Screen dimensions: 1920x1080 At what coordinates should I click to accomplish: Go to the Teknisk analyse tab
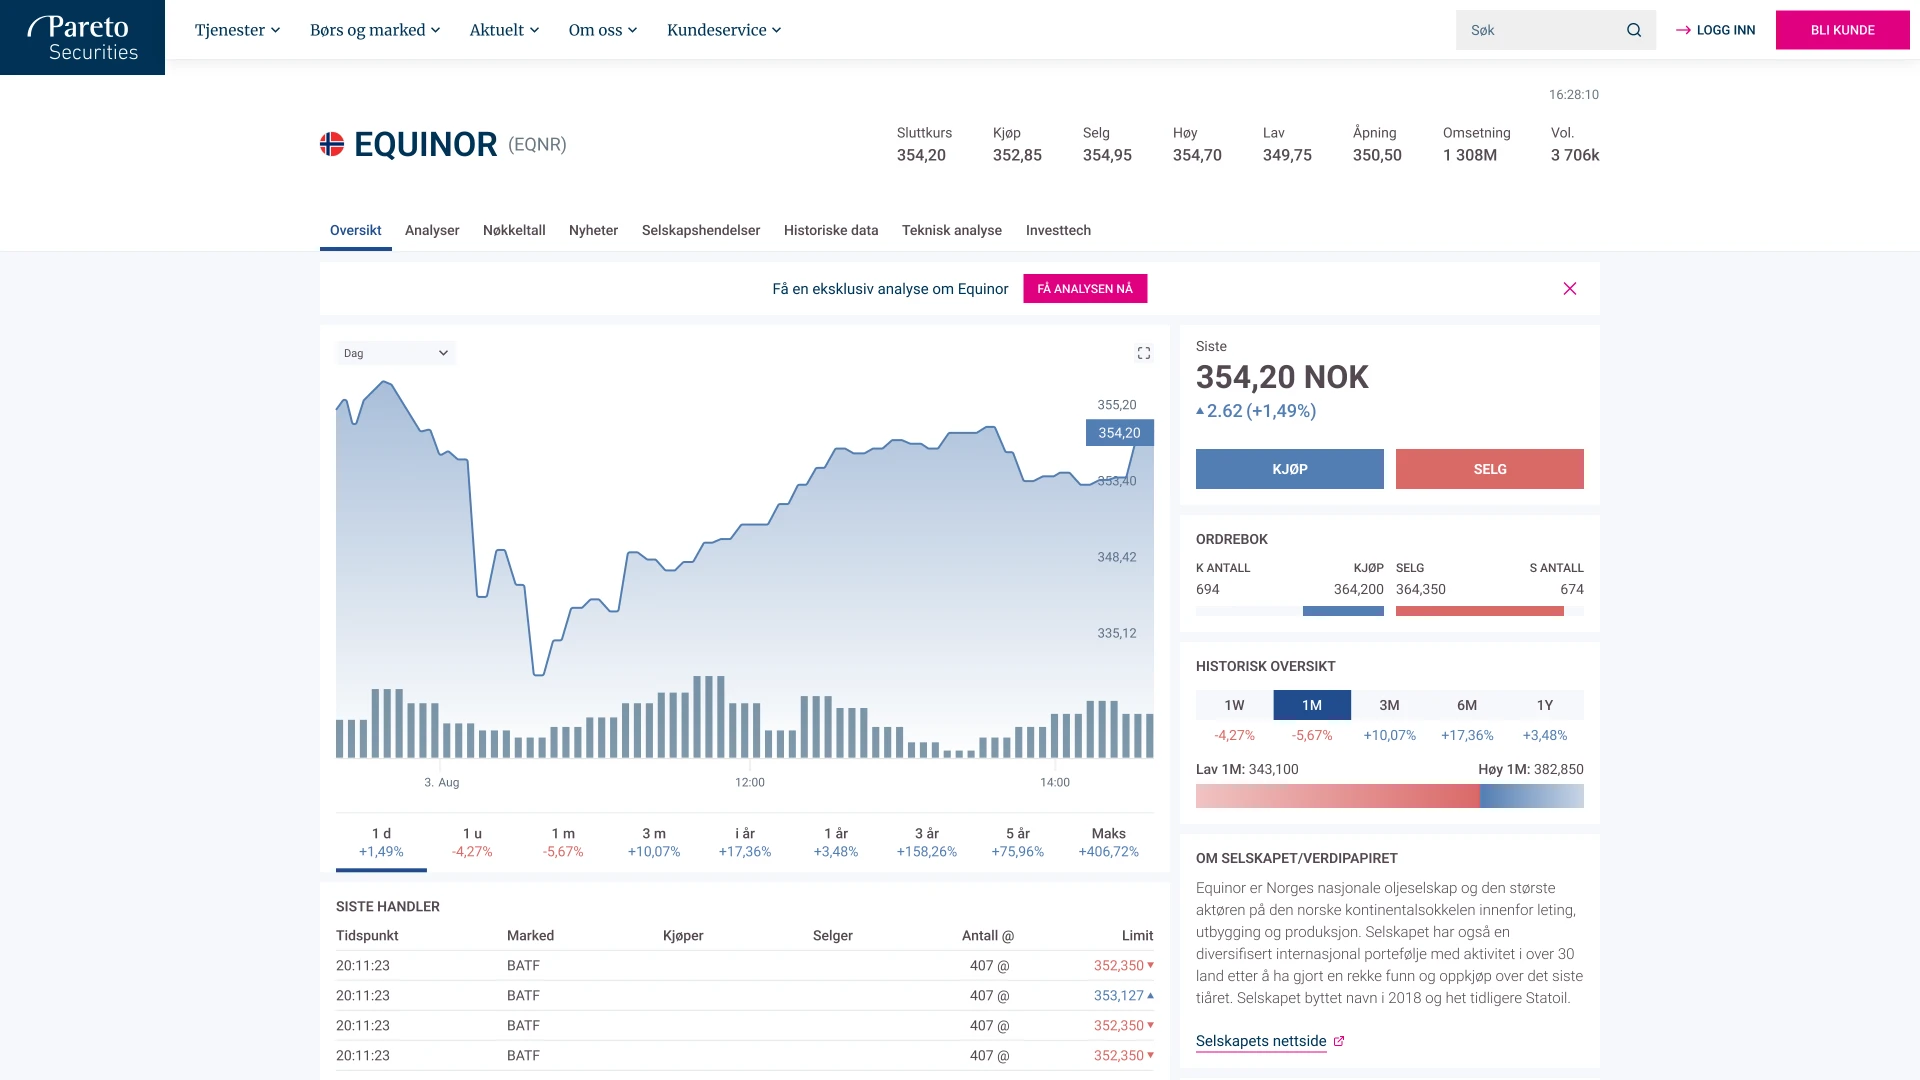[x=952, y=230]
